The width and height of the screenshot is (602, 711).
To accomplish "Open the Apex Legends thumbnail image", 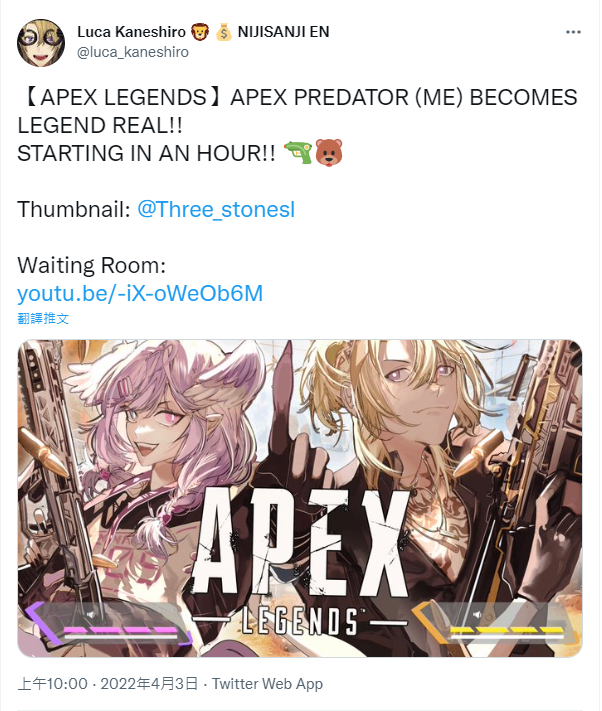I will [x=300, y=498].
